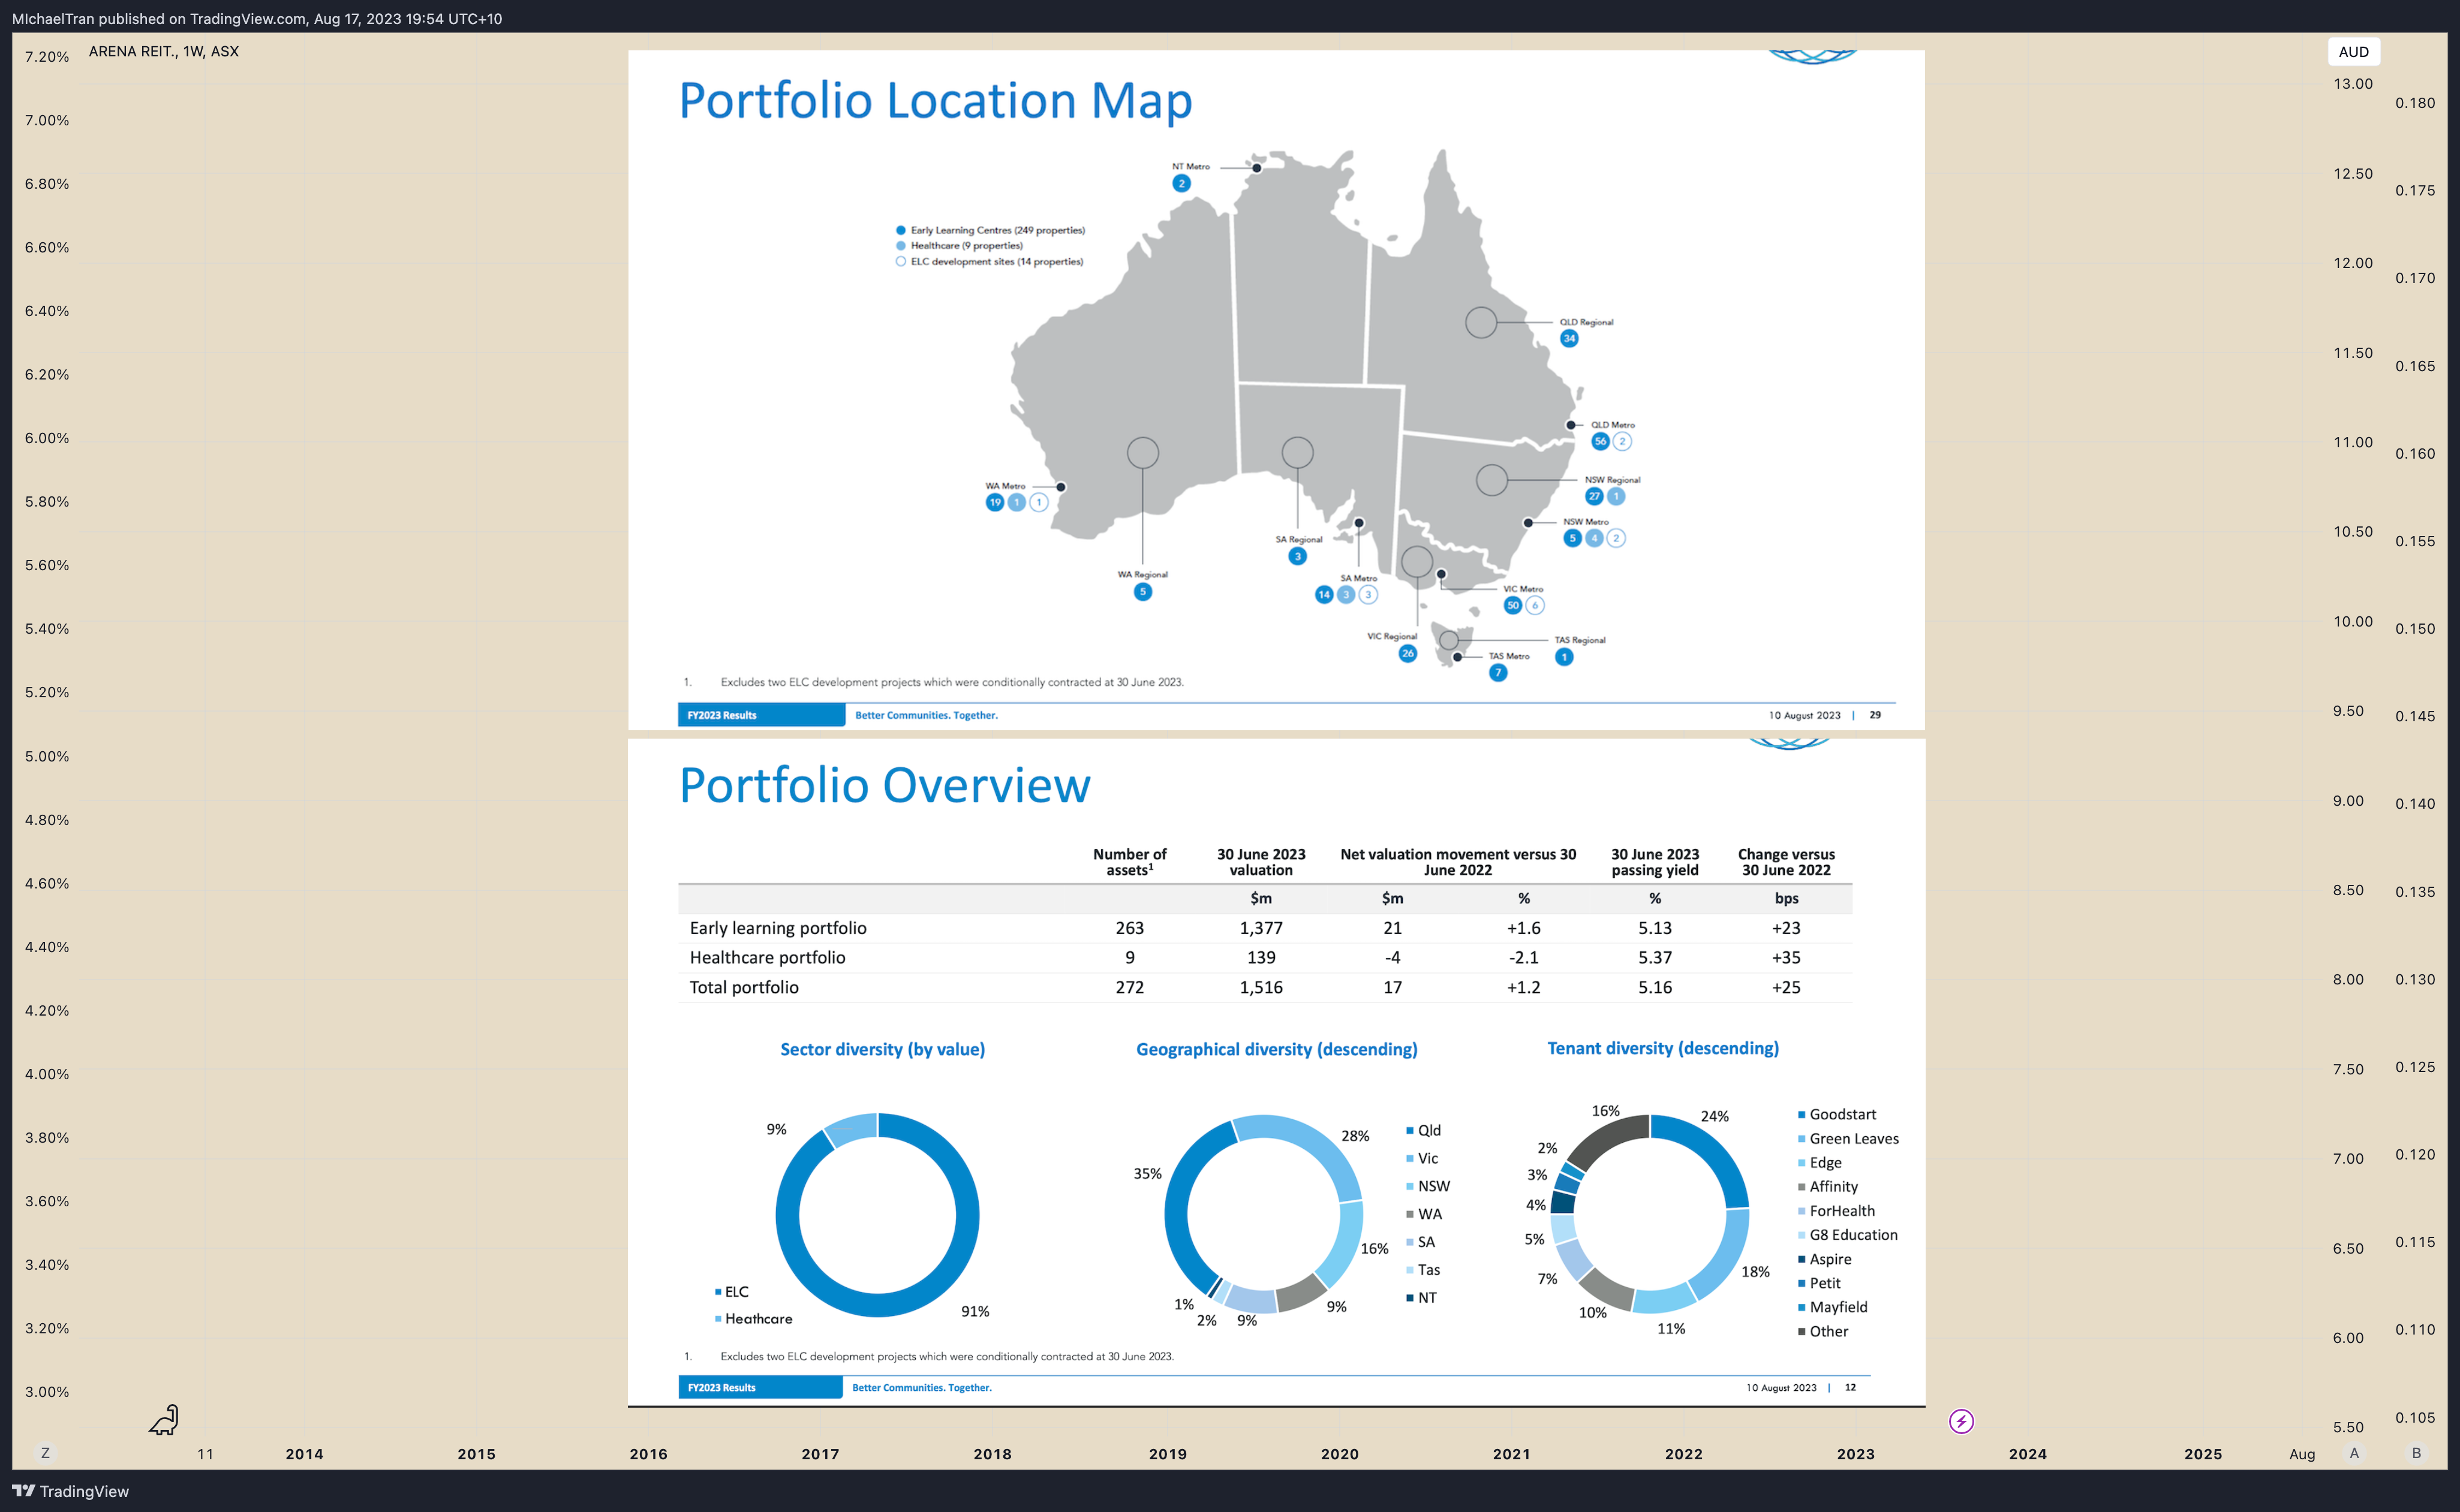Click the Better Communities. Together. text on page 12

pyautogui.click(x=921, y=1387)
